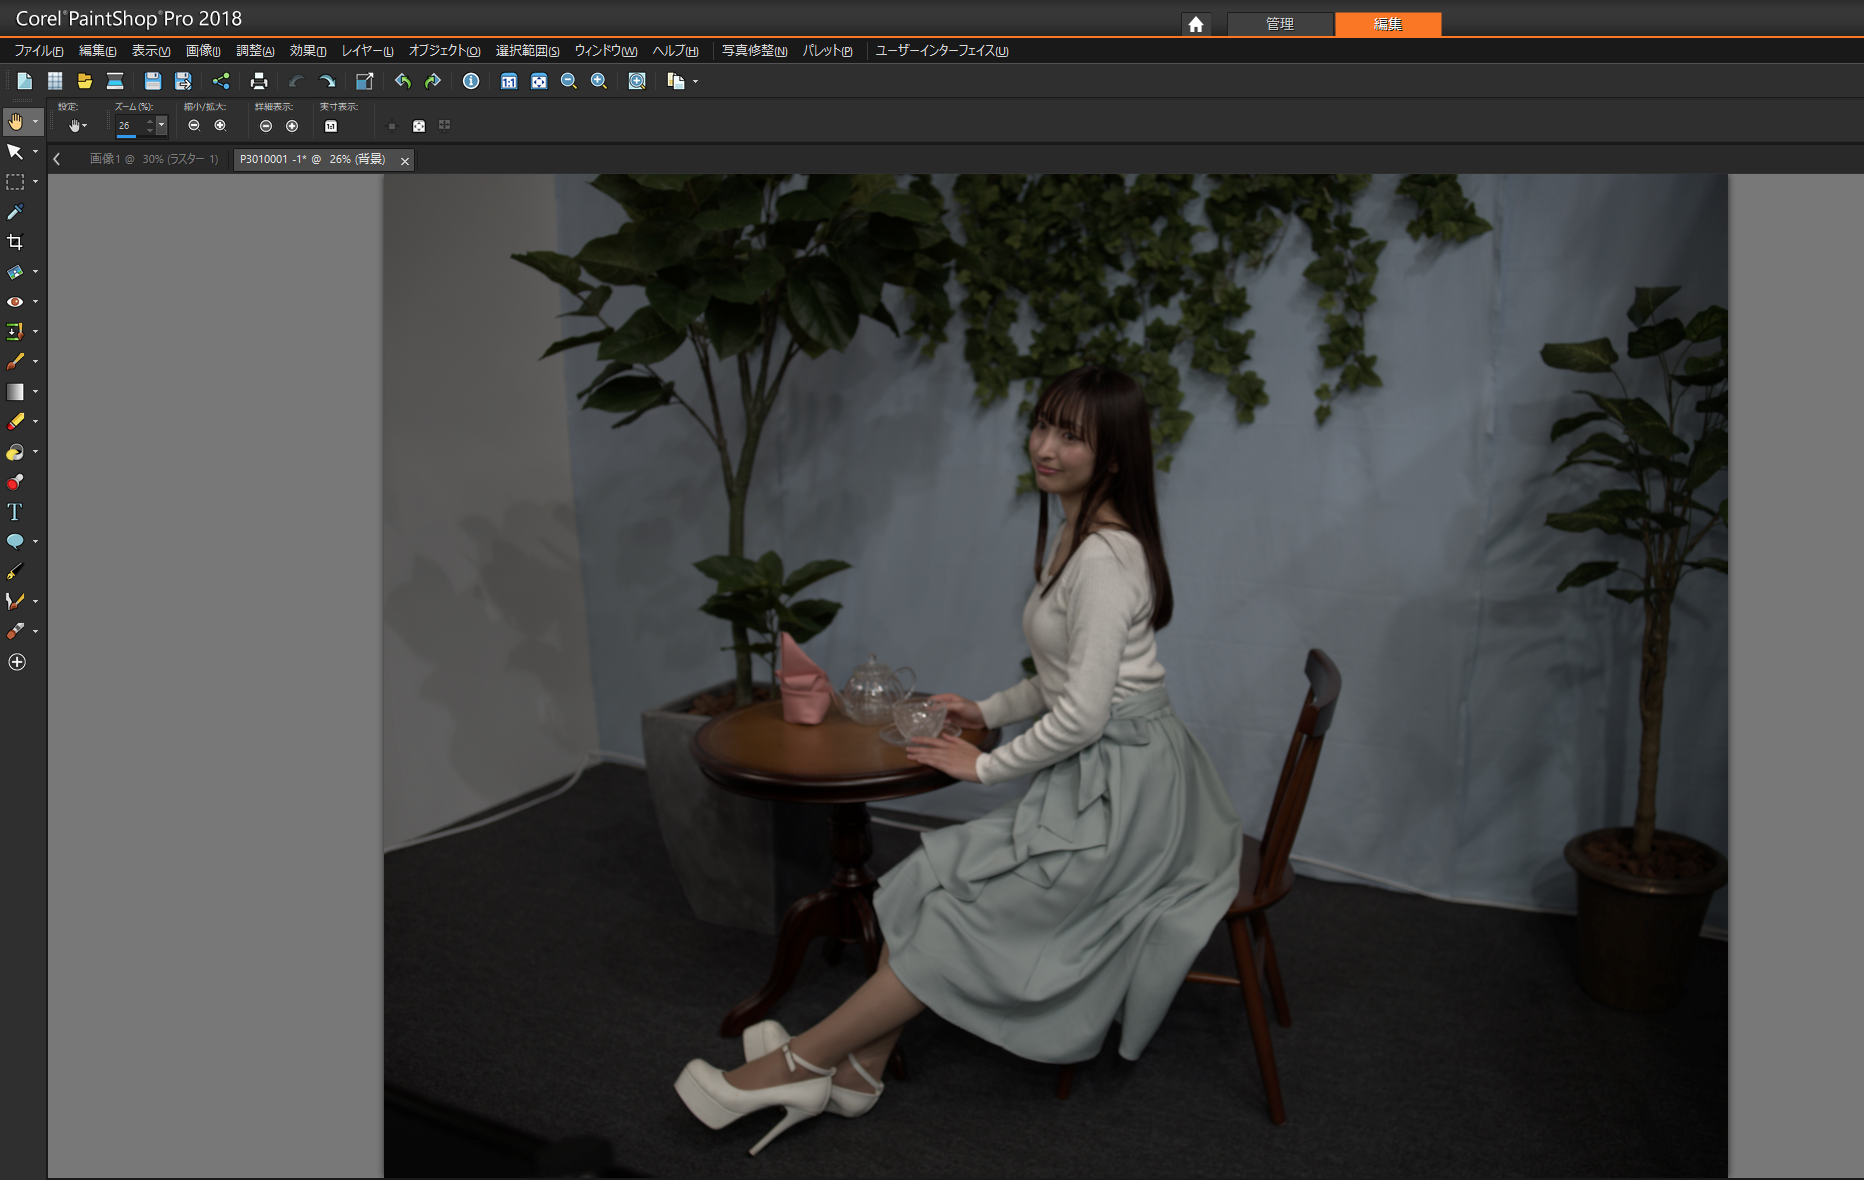Select the Text tool
Viewport: 1864px width, 1180px height.
click(x=15, y=512)
